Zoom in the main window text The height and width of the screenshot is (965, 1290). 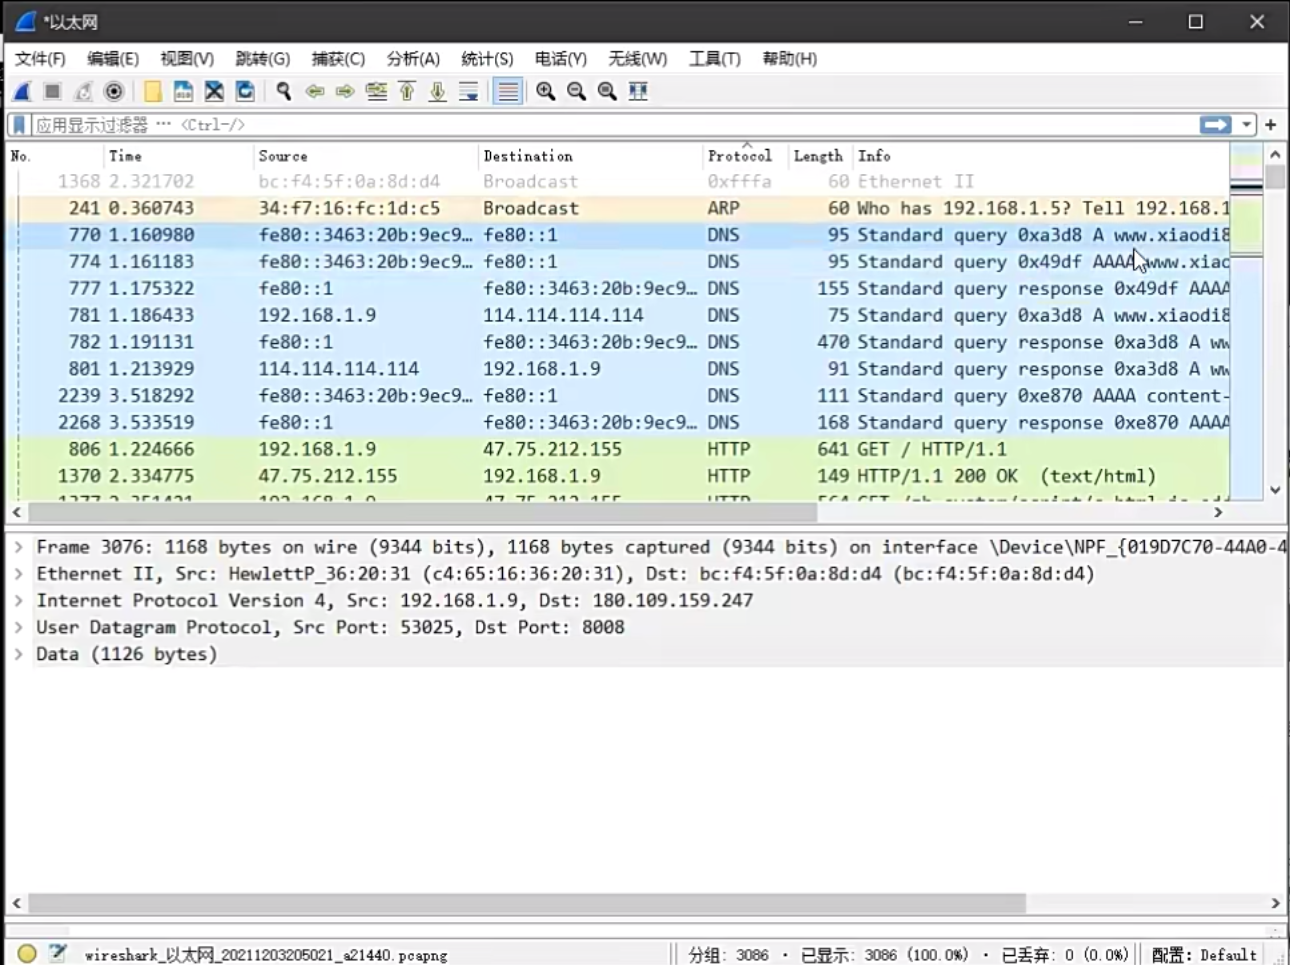(x=546, y=92)
